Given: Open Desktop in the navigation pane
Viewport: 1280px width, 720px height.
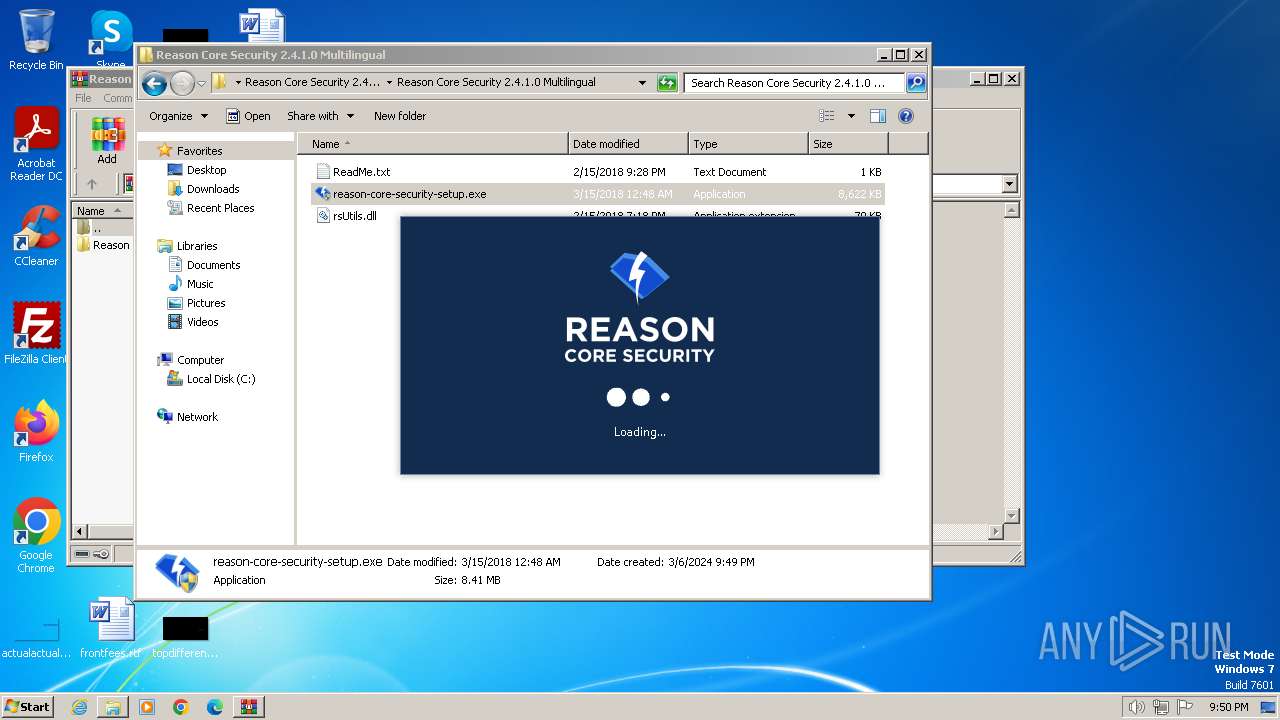Looking at the screenshot, I should click(206, 170).
